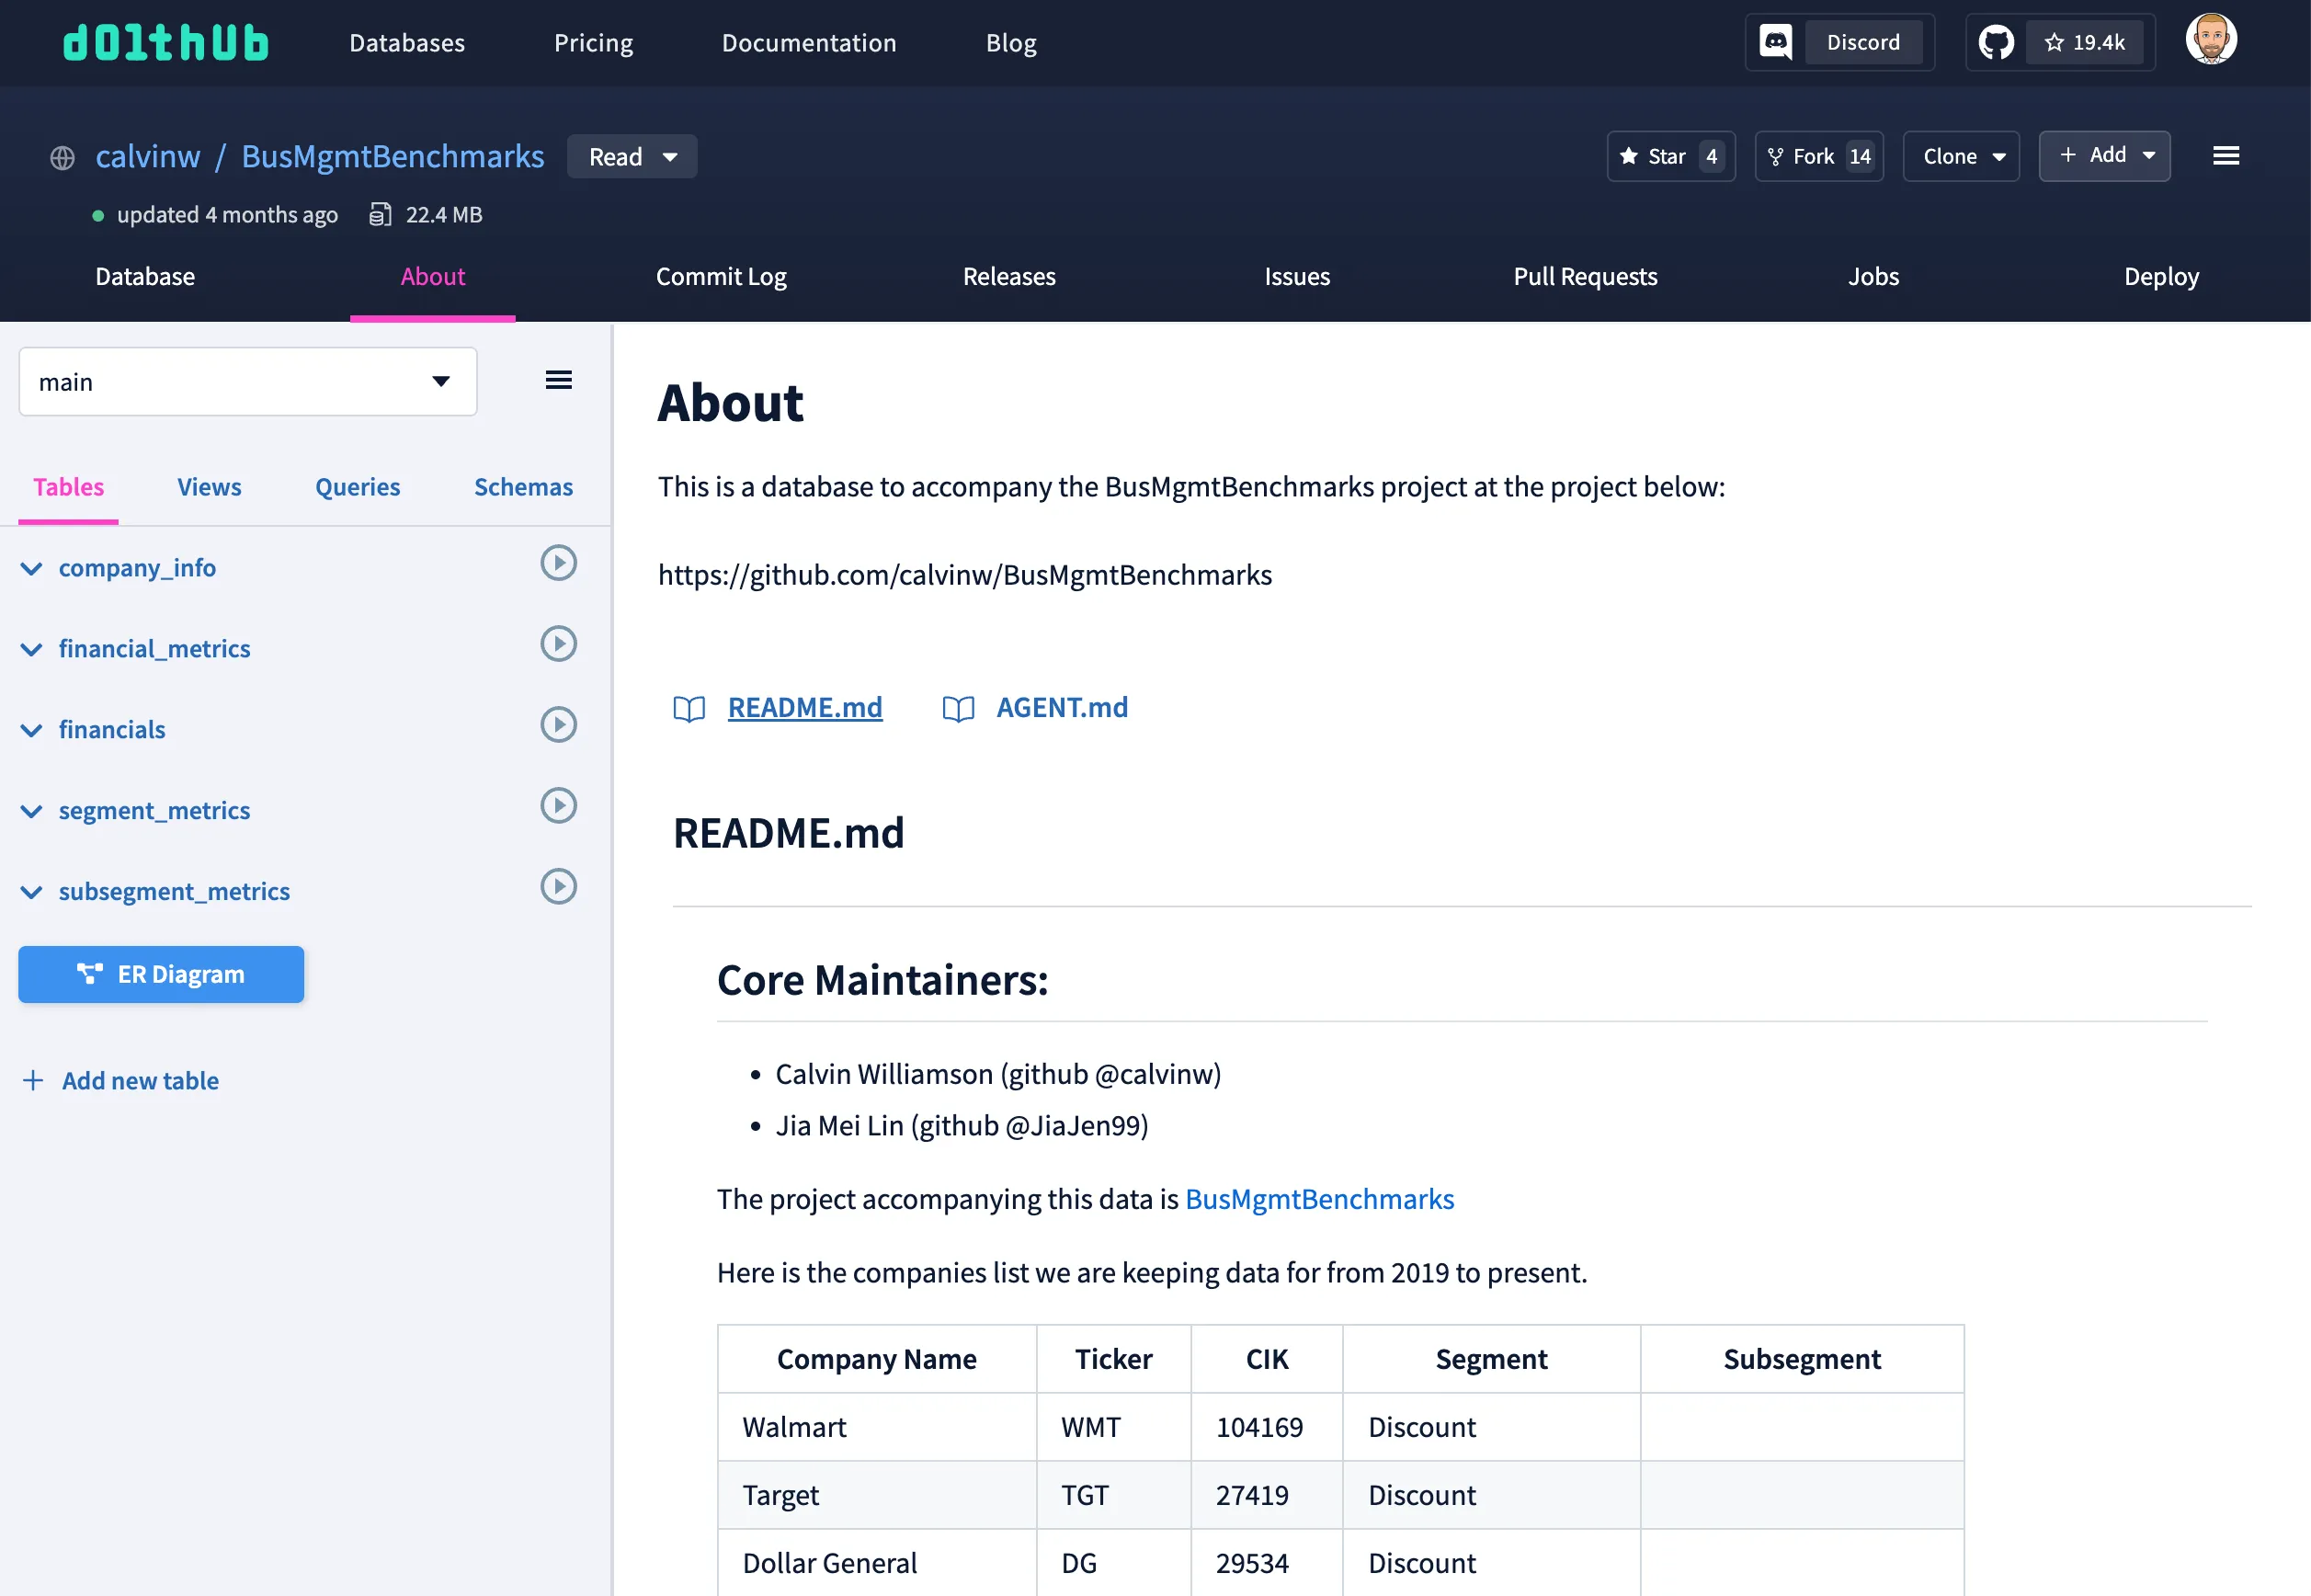Open the AGENT.md document link
The width and height of the screenshot is (2311, 1596).
pyautogui.click(x=1061, y=708)
